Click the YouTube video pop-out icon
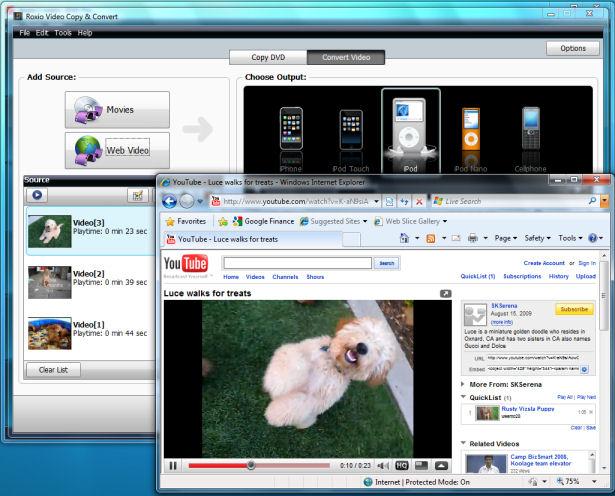 pos(445,293)
